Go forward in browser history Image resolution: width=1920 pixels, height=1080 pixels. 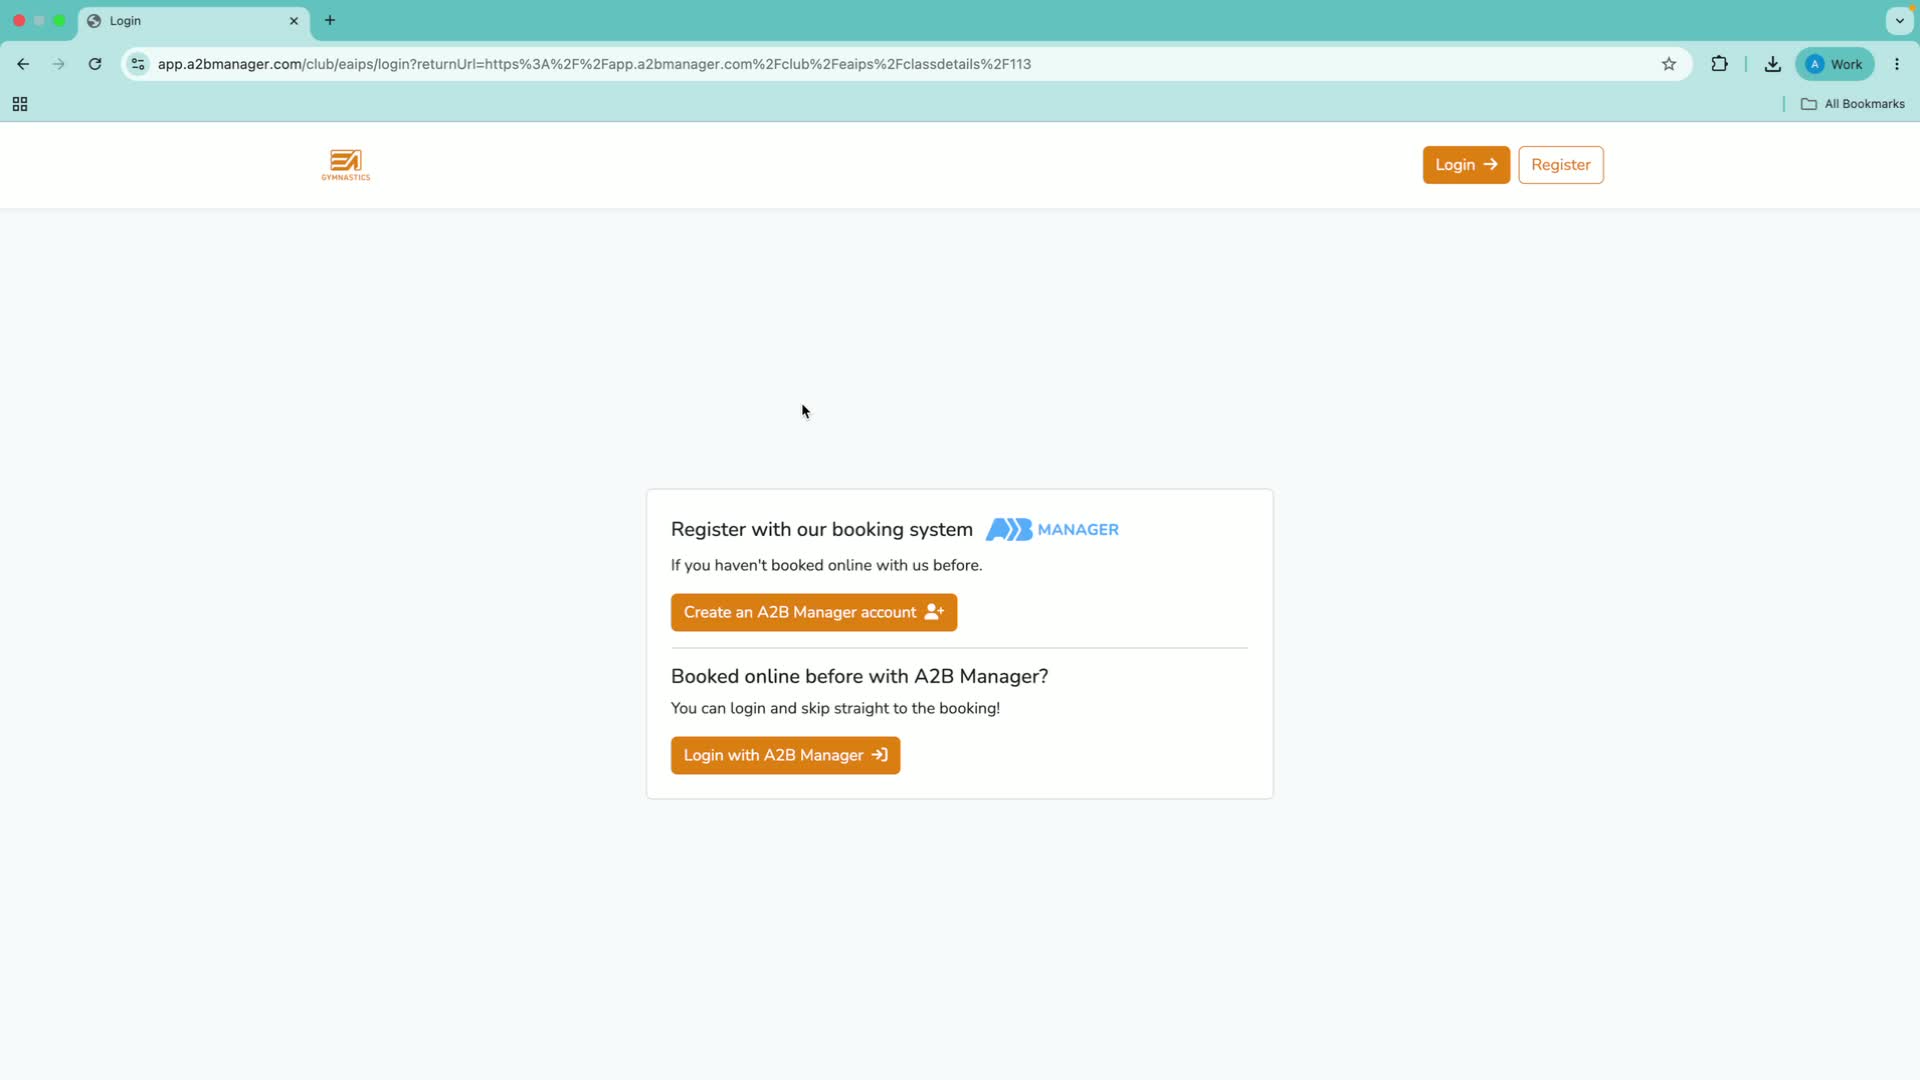(58, 64)
